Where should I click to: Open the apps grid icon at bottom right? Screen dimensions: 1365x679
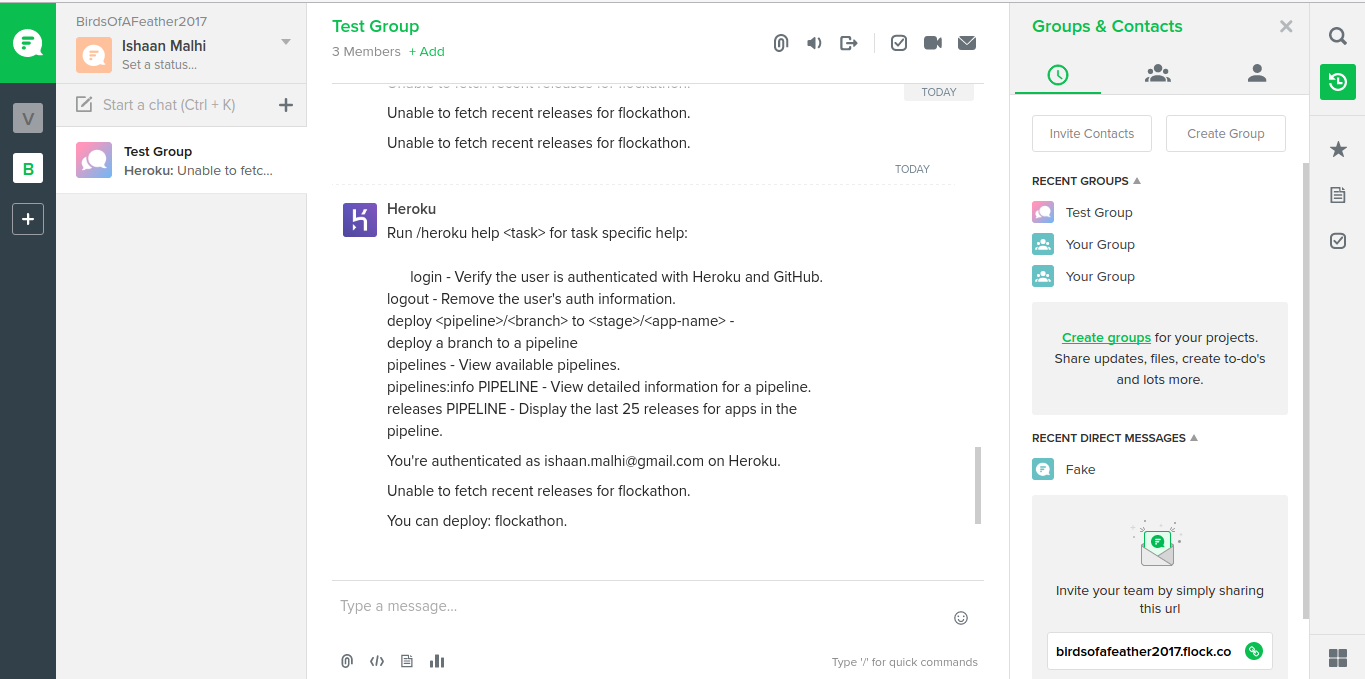(1337, 657)
